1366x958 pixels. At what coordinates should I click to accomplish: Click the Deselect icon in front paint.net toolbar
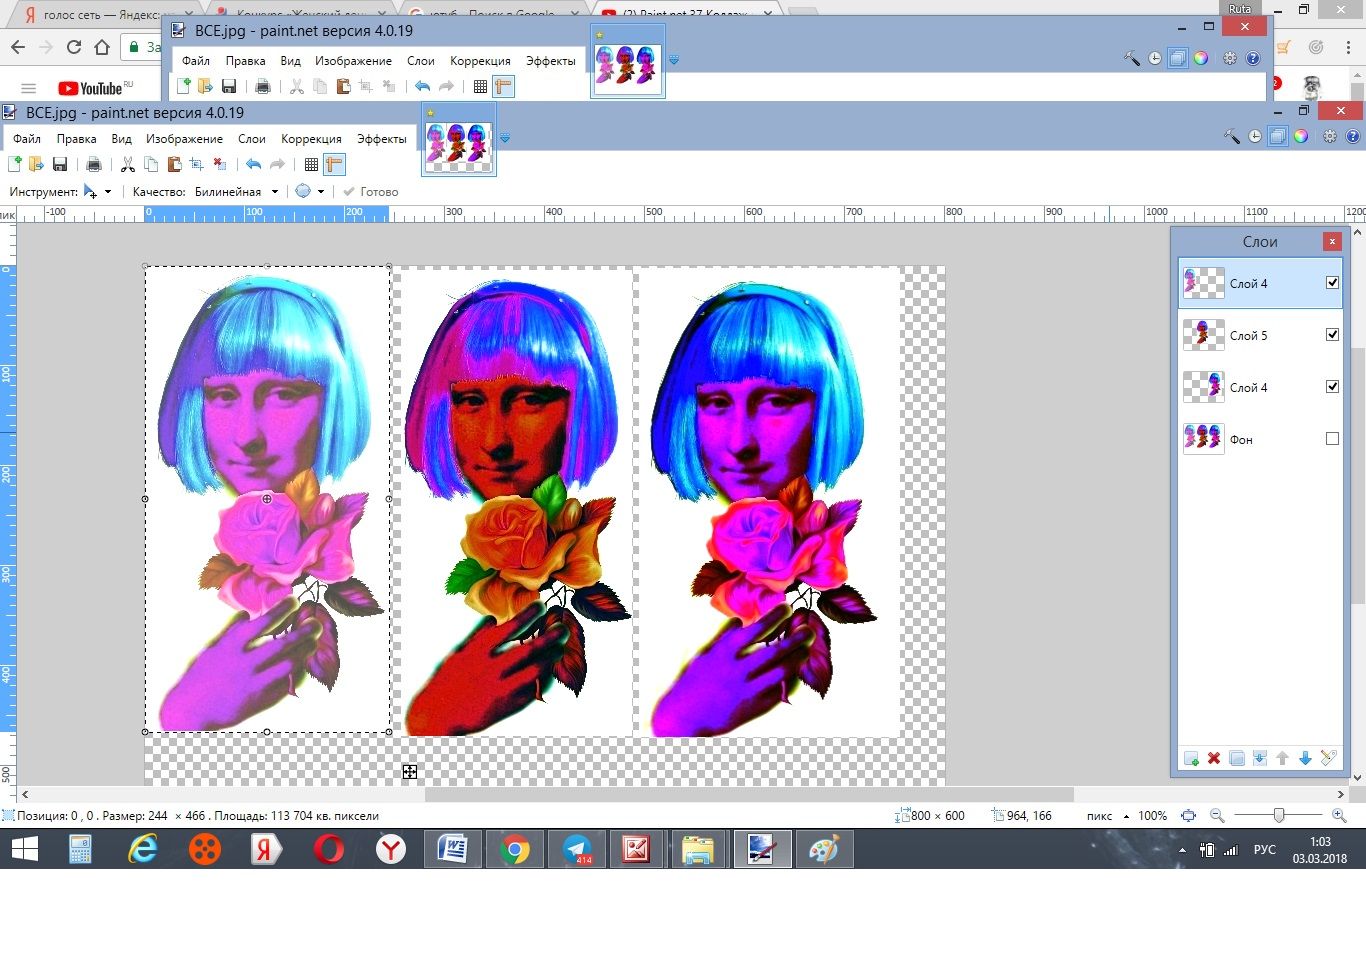coord(220,164)
